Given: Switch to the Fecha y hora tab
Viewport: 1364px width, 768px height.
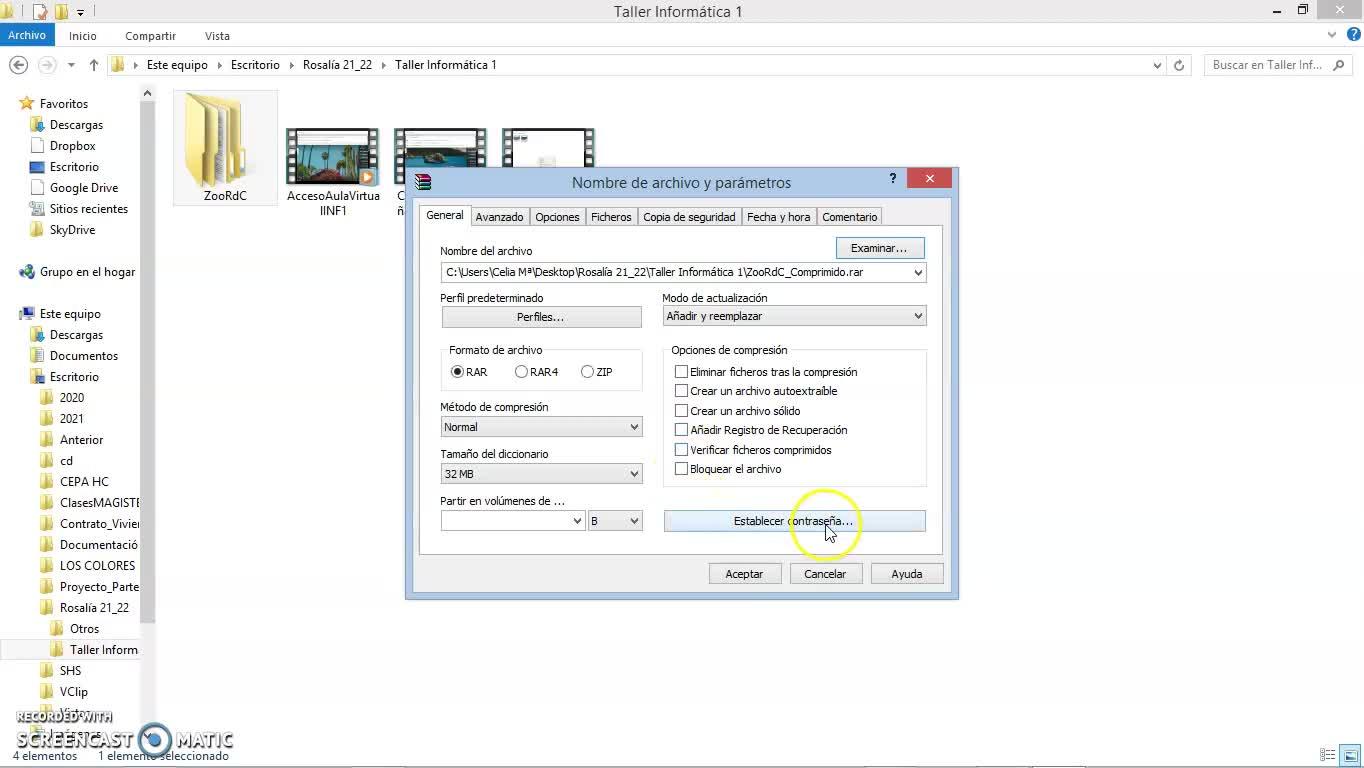Looking at the screenshot, I should [778, 217].
